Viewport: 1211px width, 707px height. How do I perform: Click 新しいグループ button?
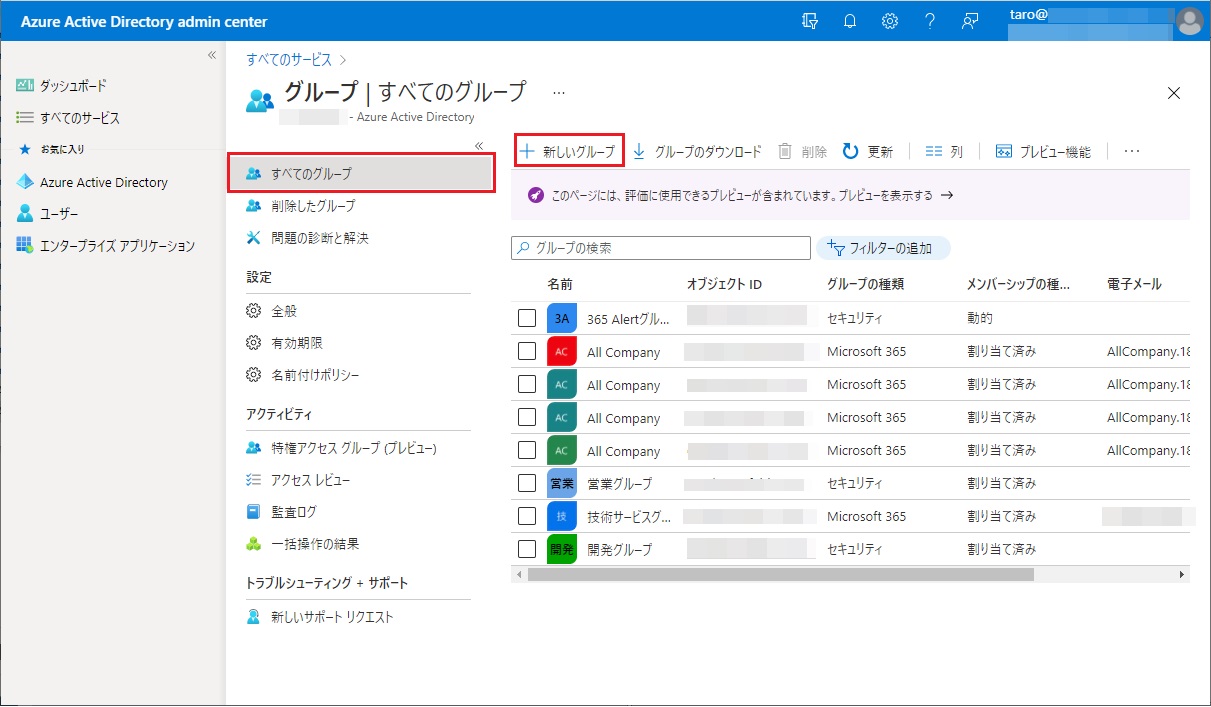tap(569, 151)
